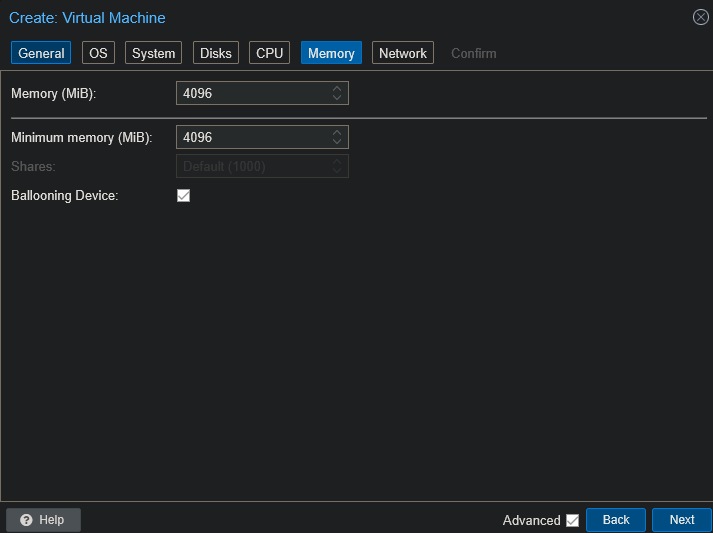Open Help with the question mark button
The width and height of the screenshot is (713, 533).
click(43, 520)
